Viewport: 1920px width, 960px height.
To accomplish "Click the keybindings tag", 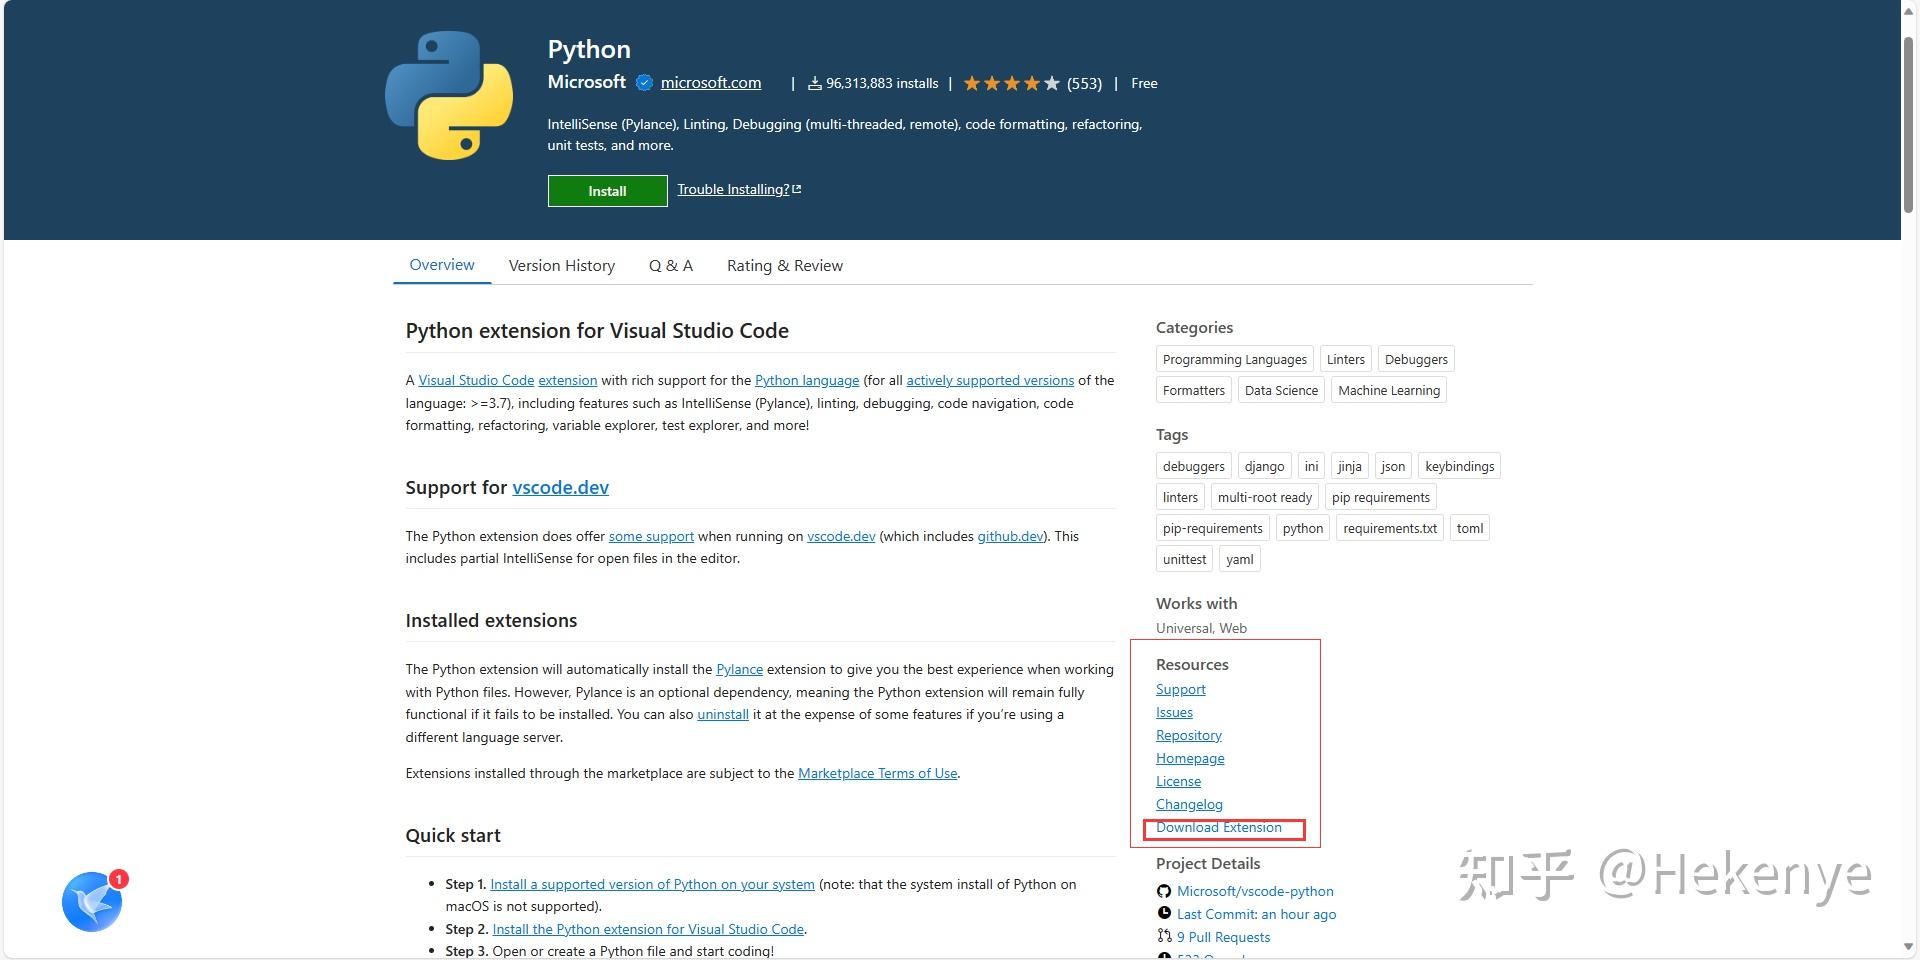I will point(1459,466).
